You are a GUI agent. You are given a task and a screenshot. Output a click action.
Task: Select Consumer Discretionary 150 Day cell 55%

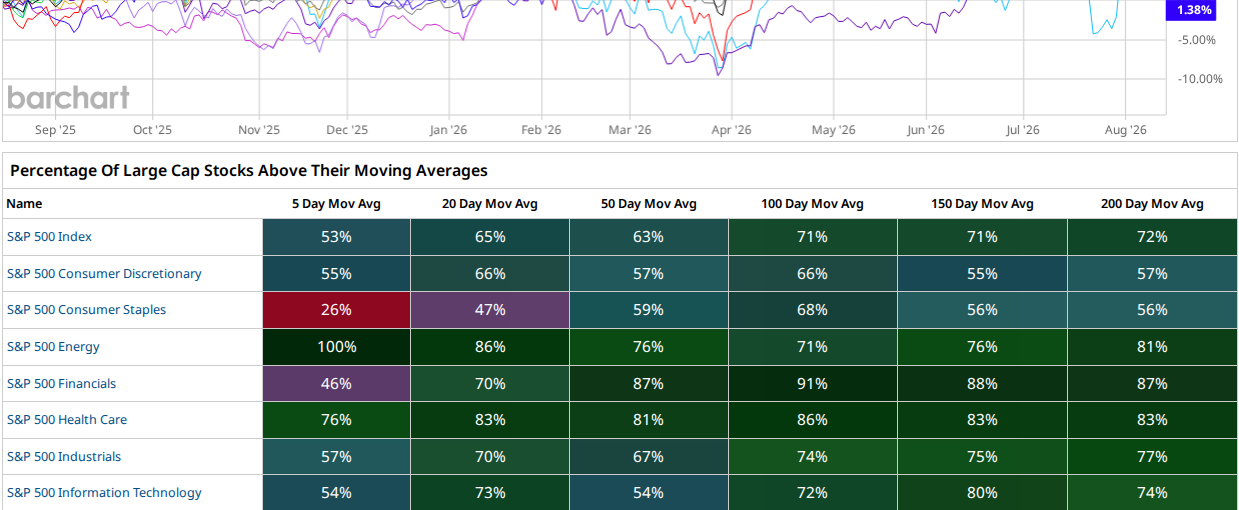pos(982,274)
